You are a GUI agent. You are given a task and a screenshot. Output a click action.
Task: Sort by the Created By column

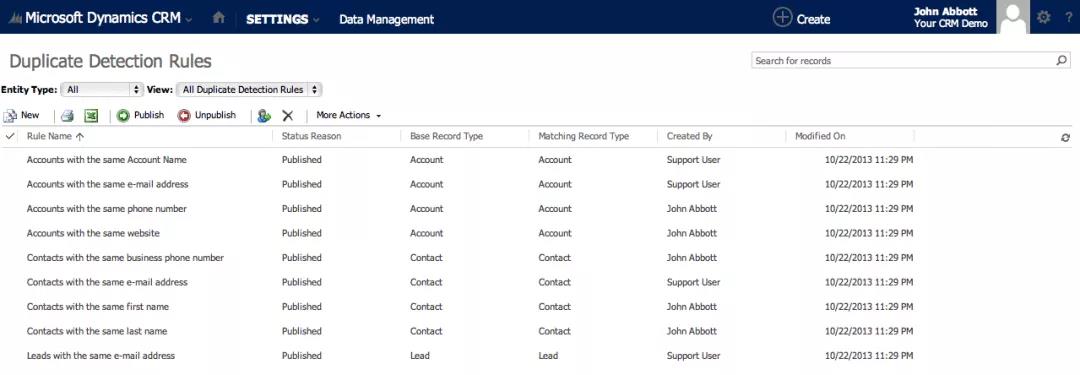click(689, 136)
